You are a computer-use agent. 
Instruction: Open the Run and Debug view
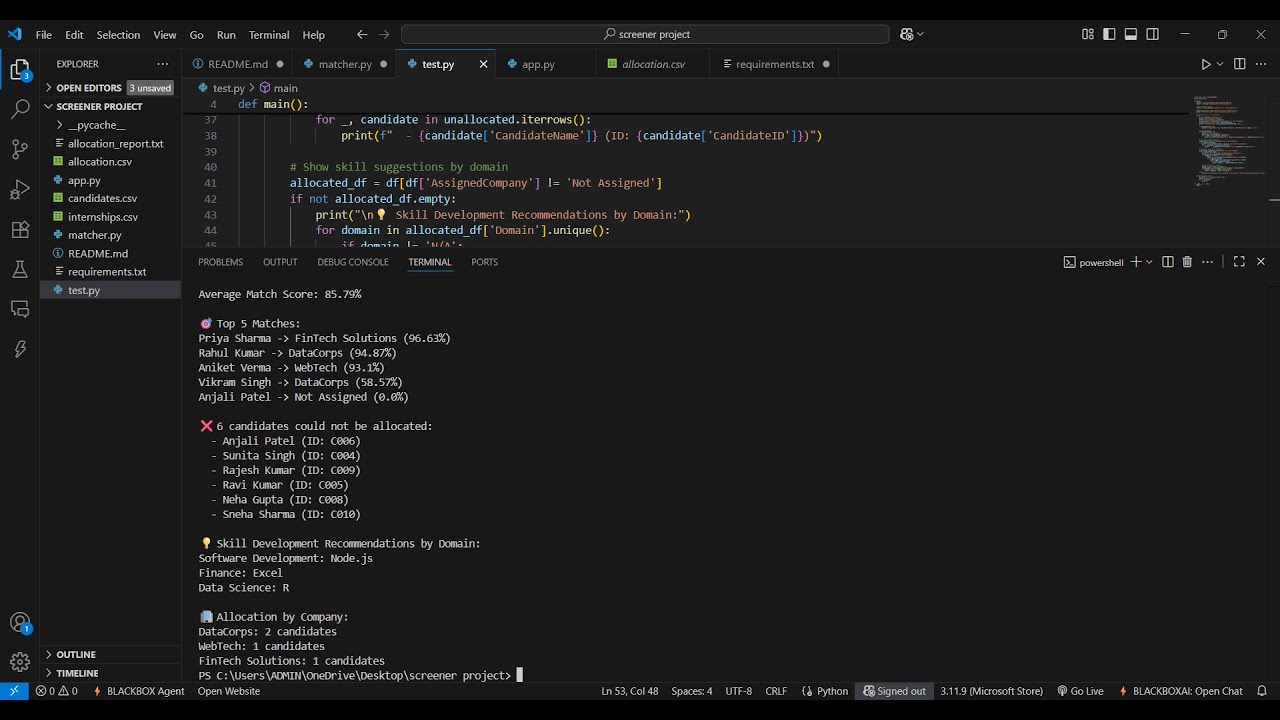pyautogui.click(x=20, y=189)
